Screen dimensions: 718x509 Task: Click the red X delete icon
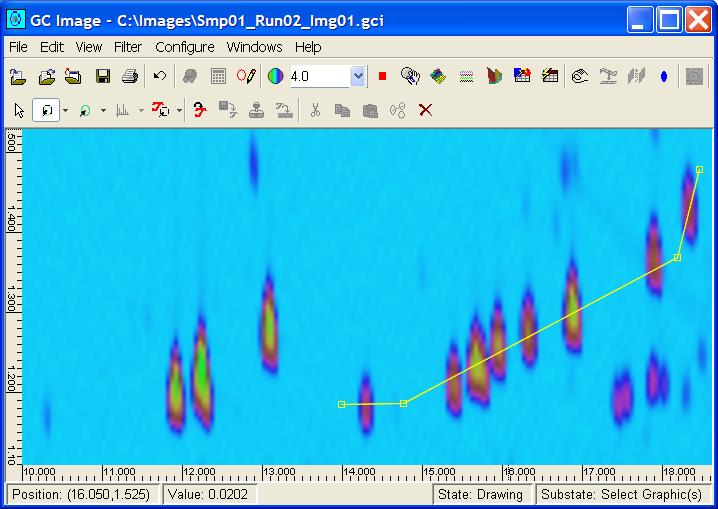tap(425, 110)
